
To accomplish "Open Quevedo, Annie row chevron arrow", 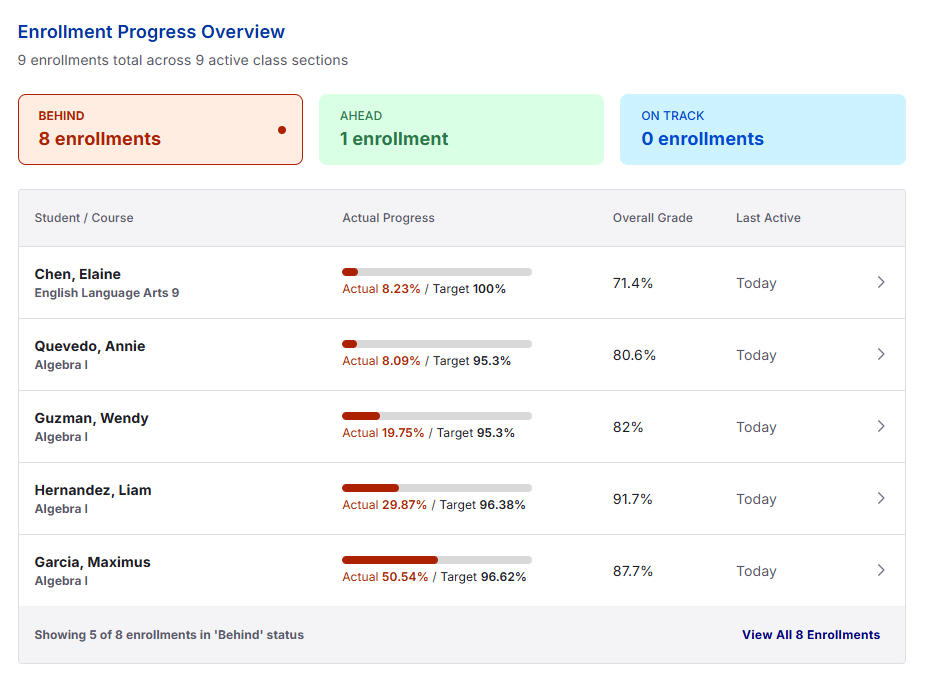I will point(881,354).
